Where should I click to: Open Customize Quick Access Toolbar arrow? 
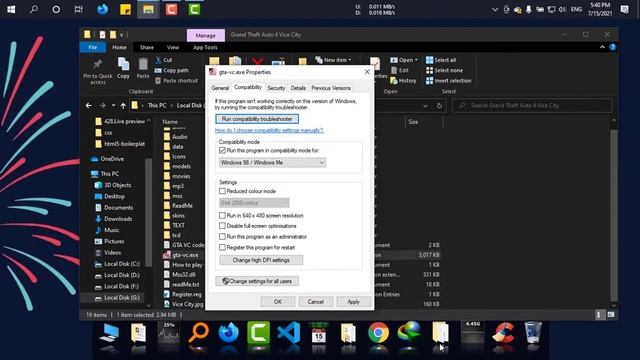[x=122, y=35]
